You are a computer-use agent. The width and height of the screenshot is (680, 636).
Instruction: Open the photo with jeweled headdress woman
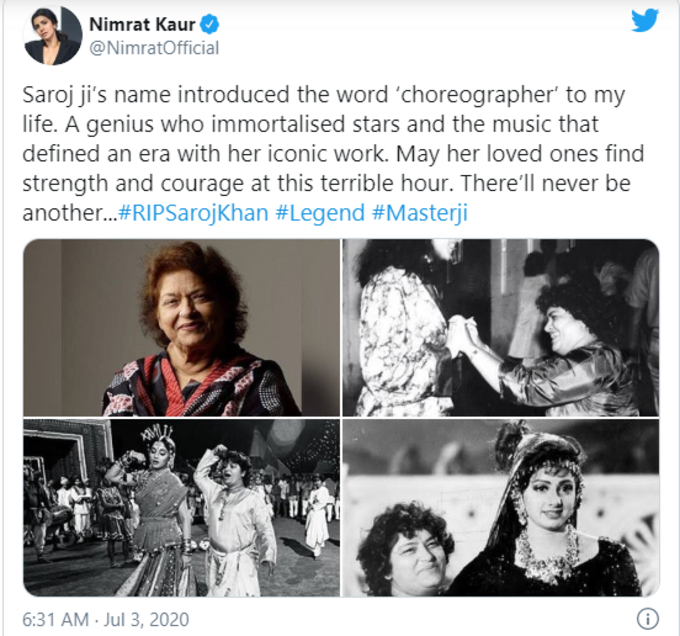pos(501,507)
